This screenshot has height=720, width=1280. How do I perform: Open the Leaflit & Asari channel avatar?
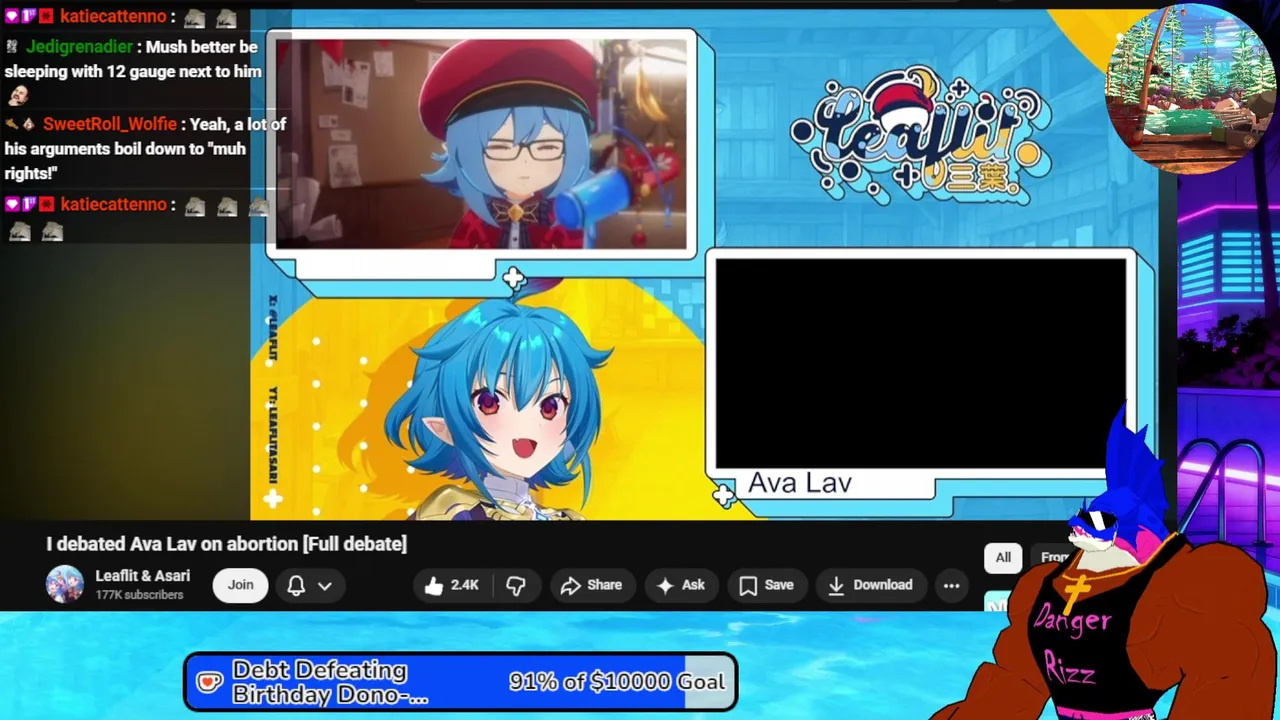click(65, 585)
